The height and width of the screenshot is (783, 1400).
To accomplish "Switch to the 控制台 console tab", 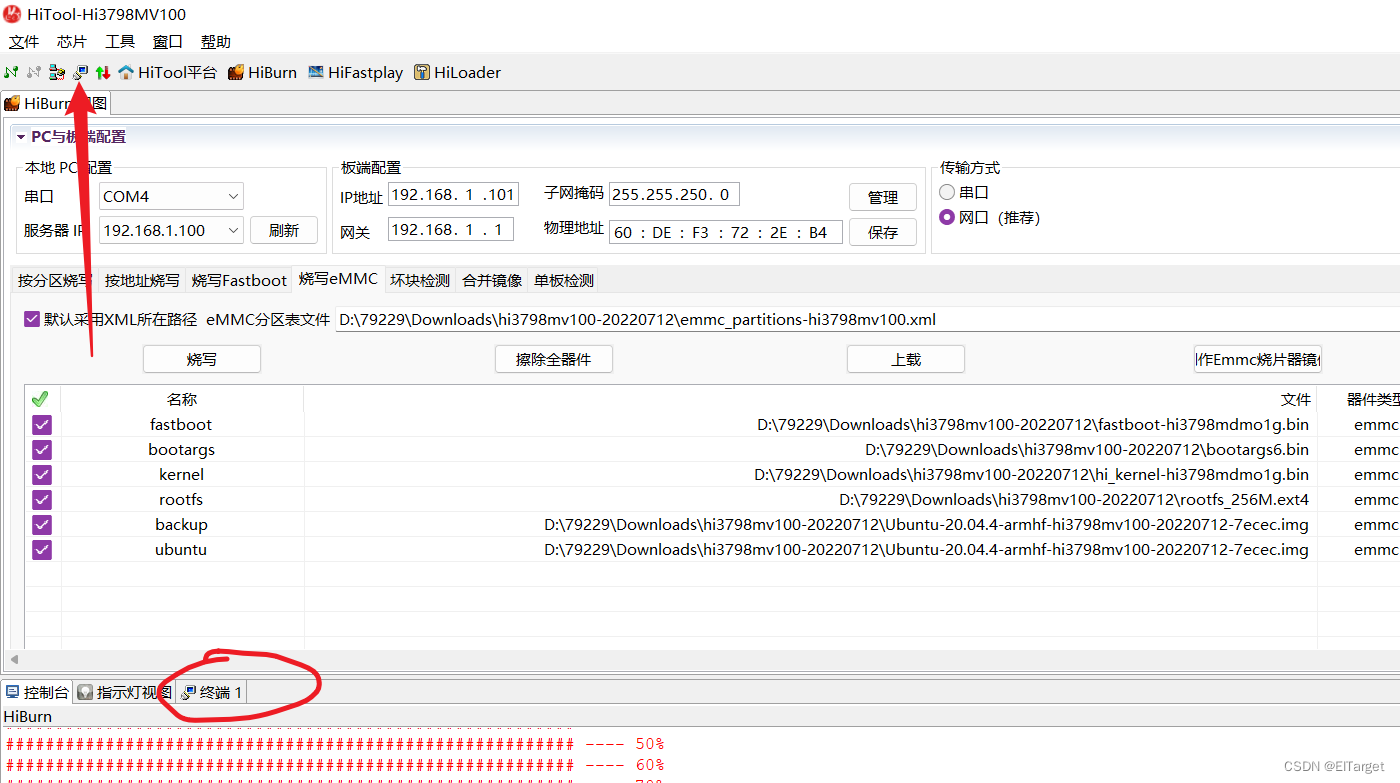I will point(38,692).
